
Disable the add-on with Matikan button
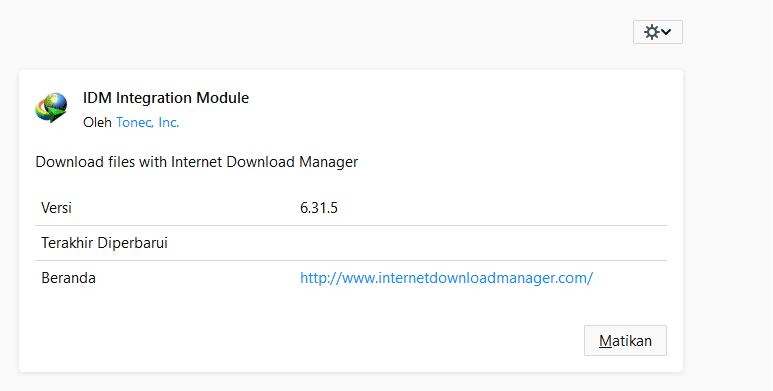(625, 340)
